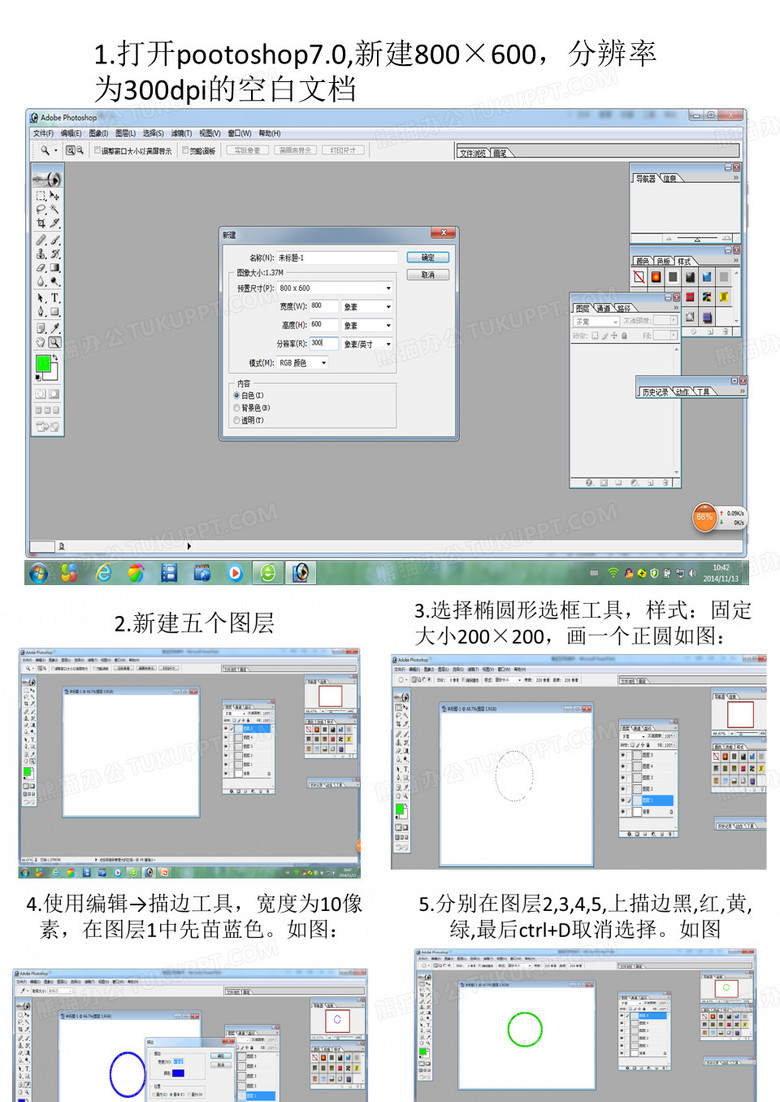
Task: Select the Blur tool in step 1 toolbox
Action: [41, 280]
